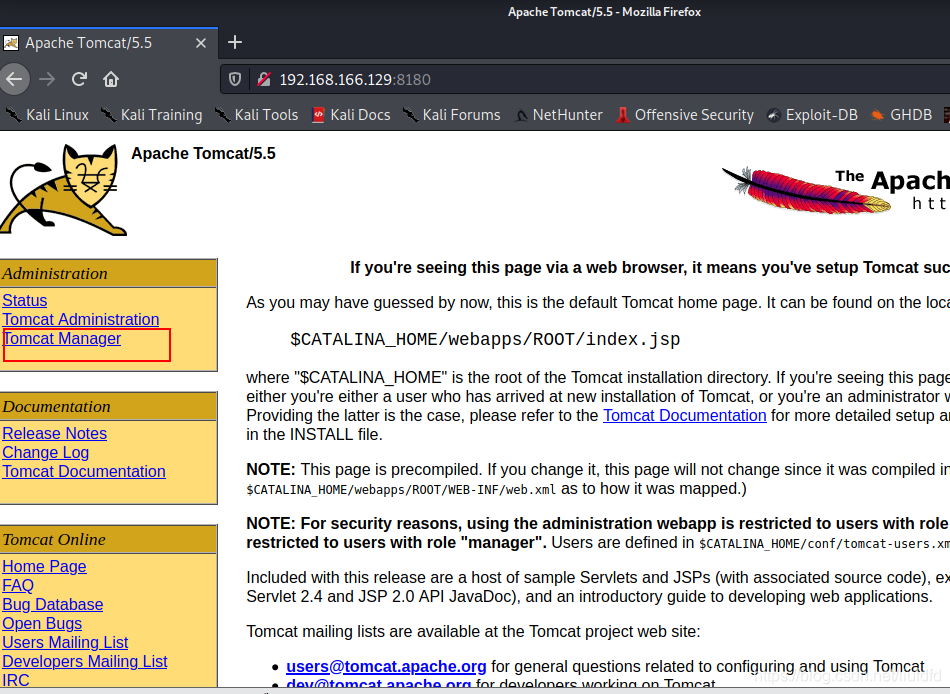
Task: Open the Exploit-DB bookmark
Action: (812, 115)
